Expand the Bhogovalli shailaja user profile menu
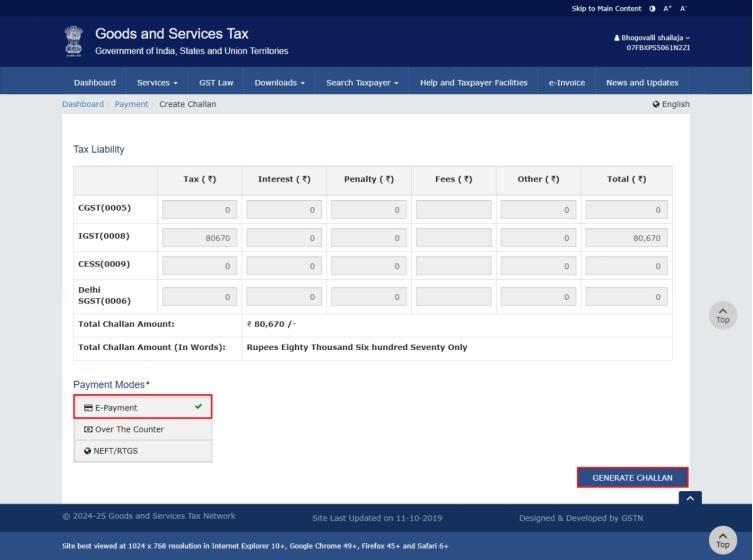 [652, 37]
